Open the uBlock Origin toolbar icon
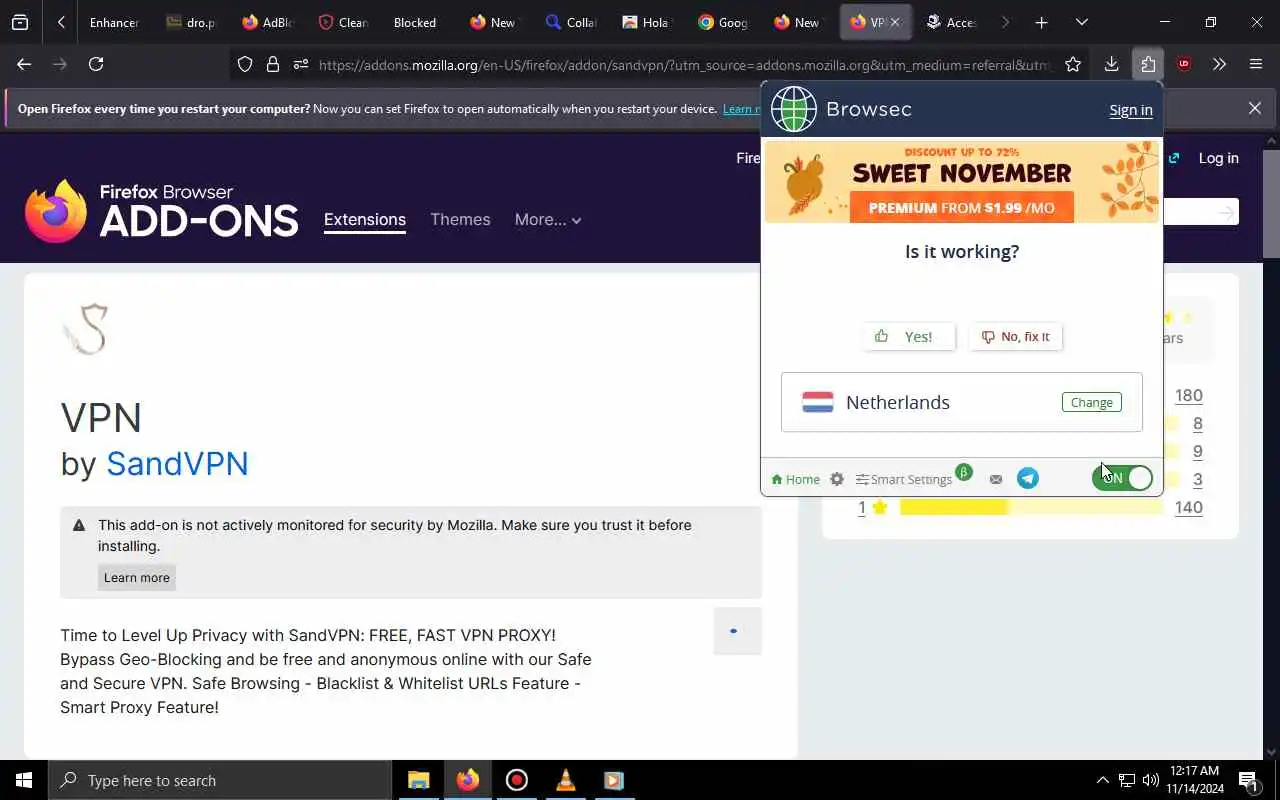Image resolution: width=1280 pixels, height=800 pixels. click(1184, 64)
